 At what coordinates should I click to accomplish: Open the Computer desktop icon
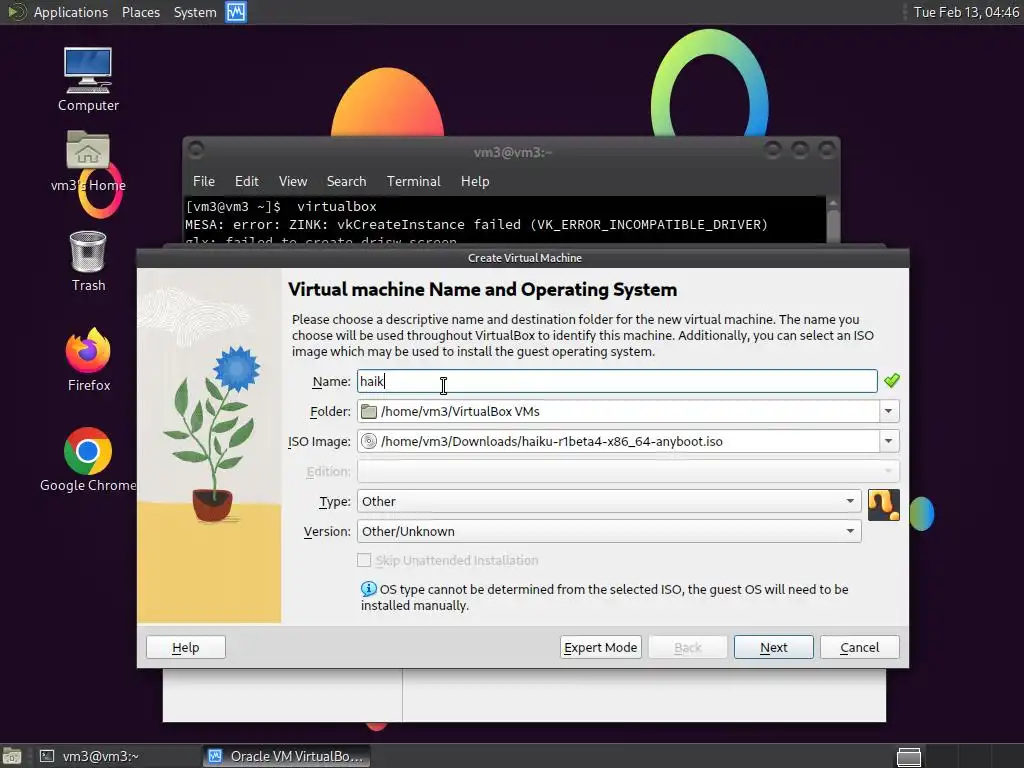point(88,78)
